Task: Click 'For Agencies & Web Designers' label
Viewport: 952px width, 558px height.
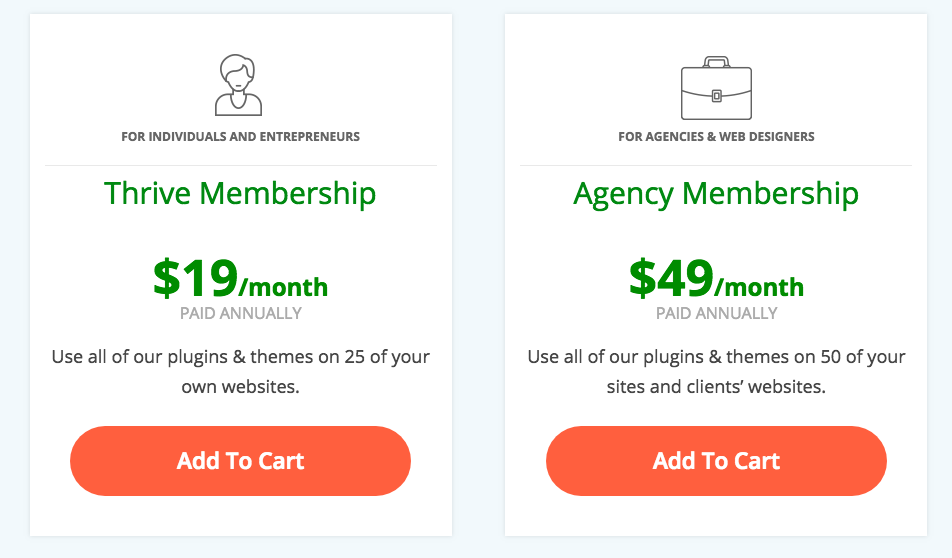Action: [716, 137]
